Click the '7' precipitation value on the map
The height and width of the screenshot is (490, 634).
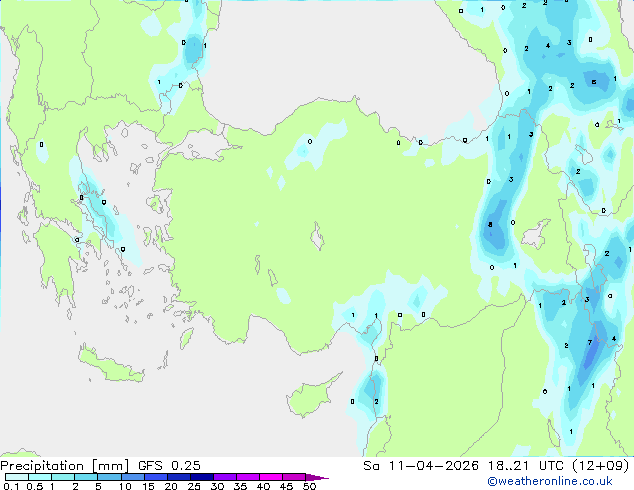click(590, 342)
